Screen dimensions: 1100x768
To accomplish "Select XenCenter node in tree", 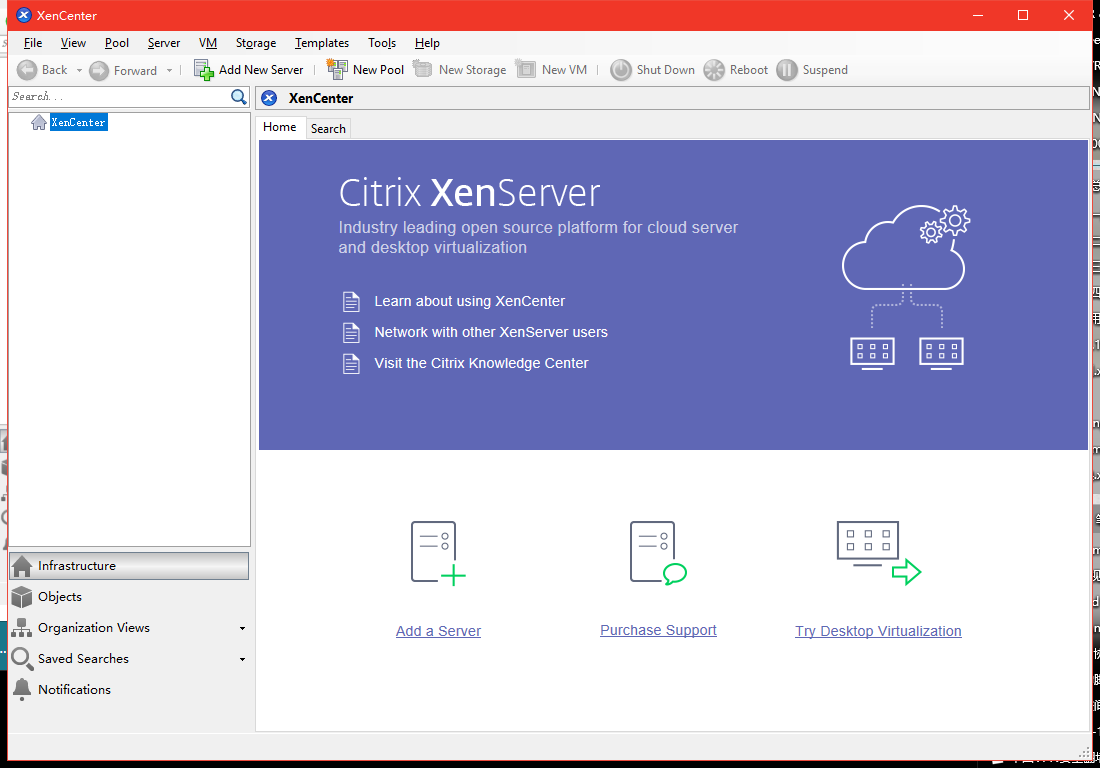I will click(79, 123).
